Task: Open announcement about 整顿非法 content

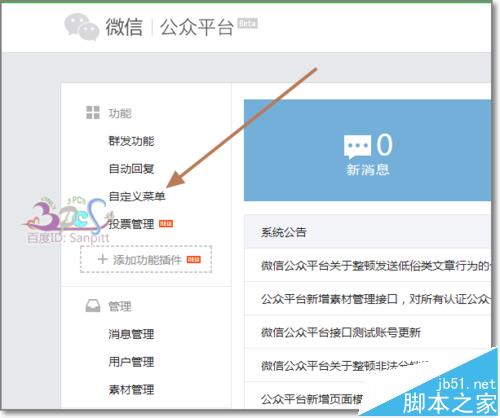Action: tap(345, 366)
